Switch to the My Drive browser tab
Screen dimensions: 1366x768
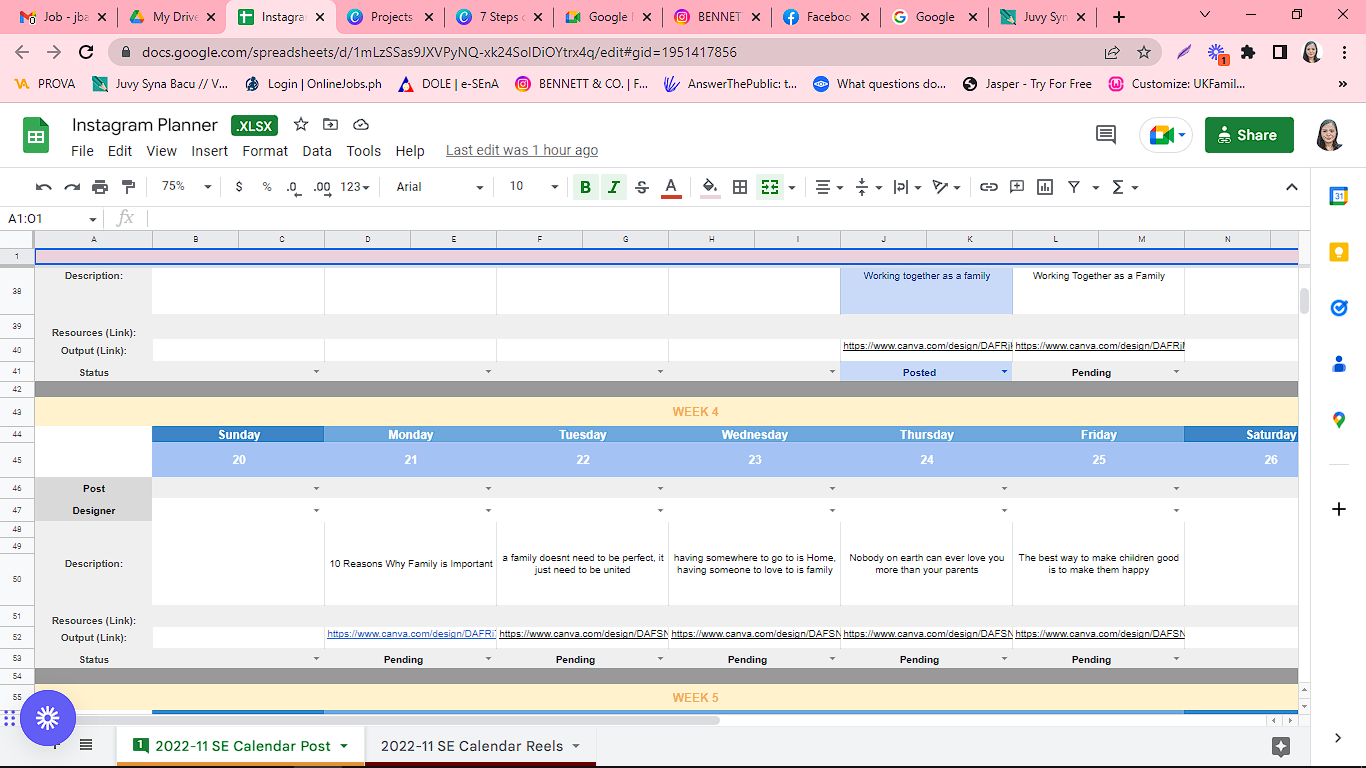point(176,17)
